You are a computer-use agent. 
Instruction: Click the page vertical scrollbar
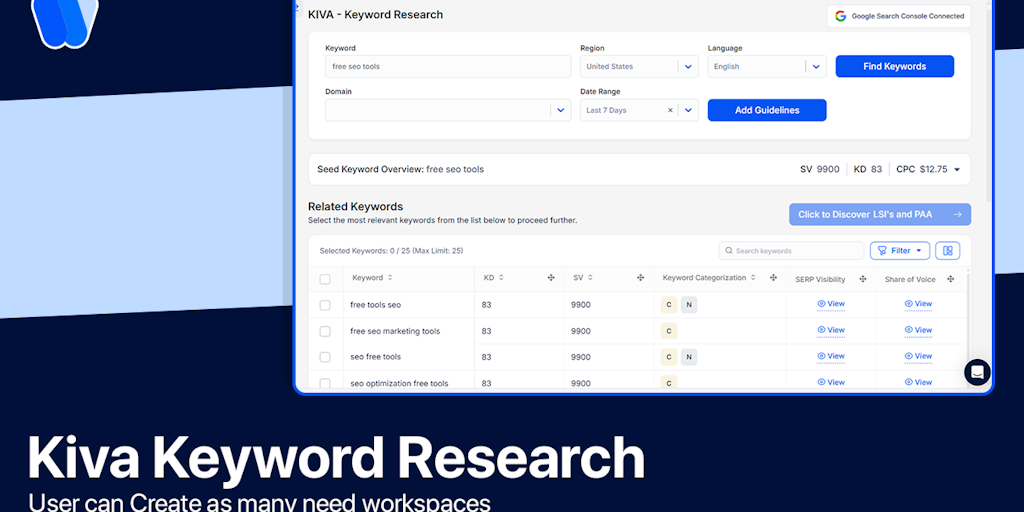991,104
